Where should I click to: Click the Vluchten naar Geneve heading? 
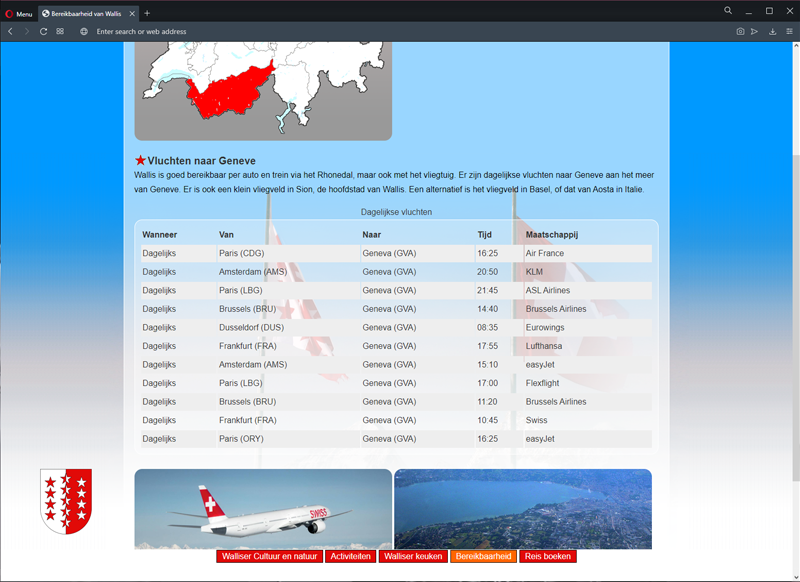pos(202,161)
